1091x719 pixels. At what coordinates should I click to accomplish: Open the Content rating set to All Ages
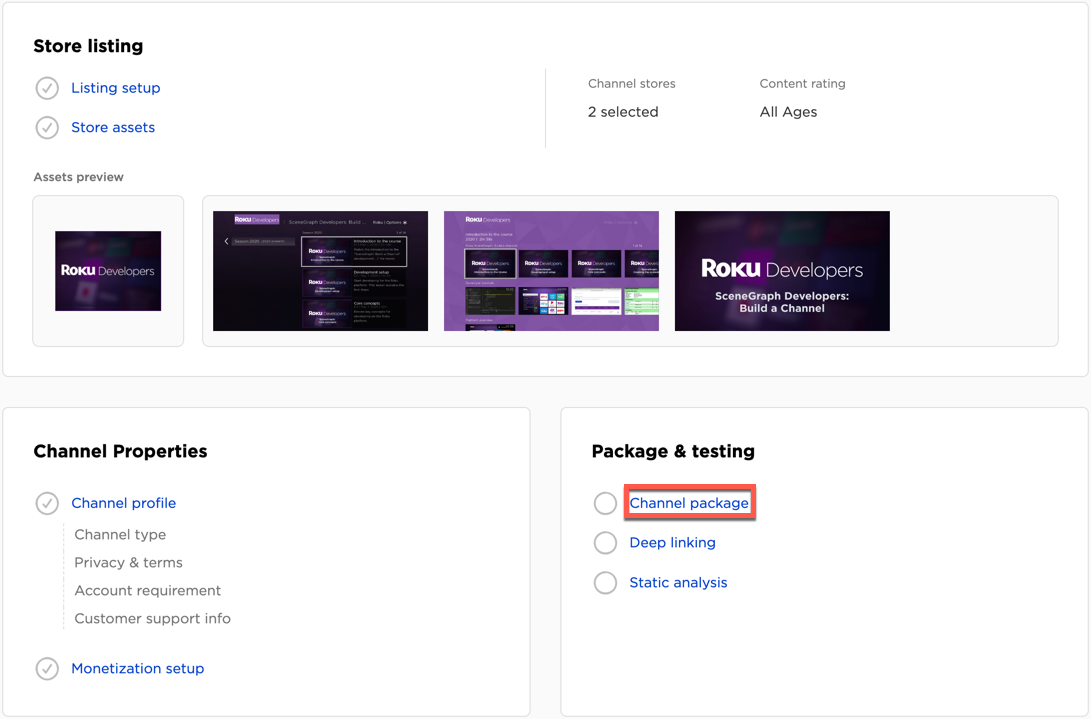(x=788, y=112)
